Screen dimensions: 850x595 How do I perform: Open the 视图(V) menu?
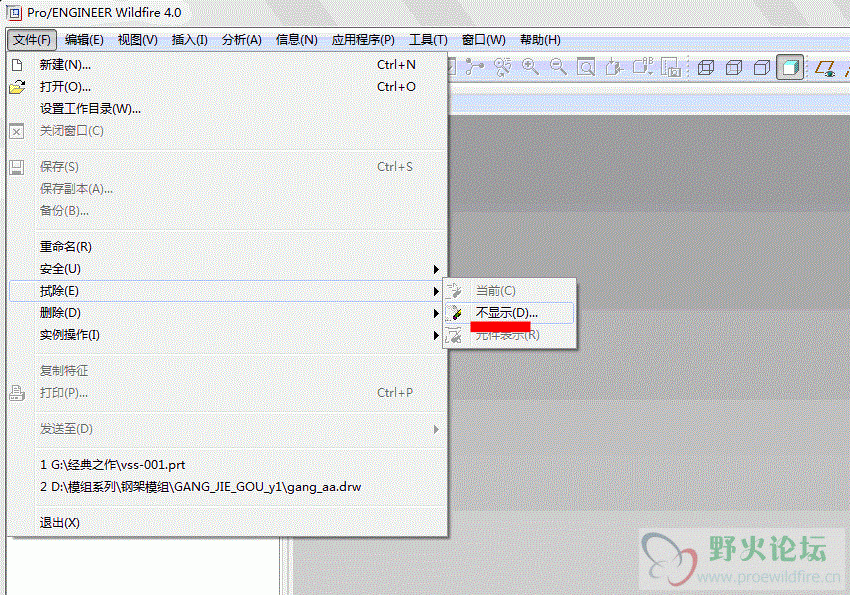(x=138, y=40)
